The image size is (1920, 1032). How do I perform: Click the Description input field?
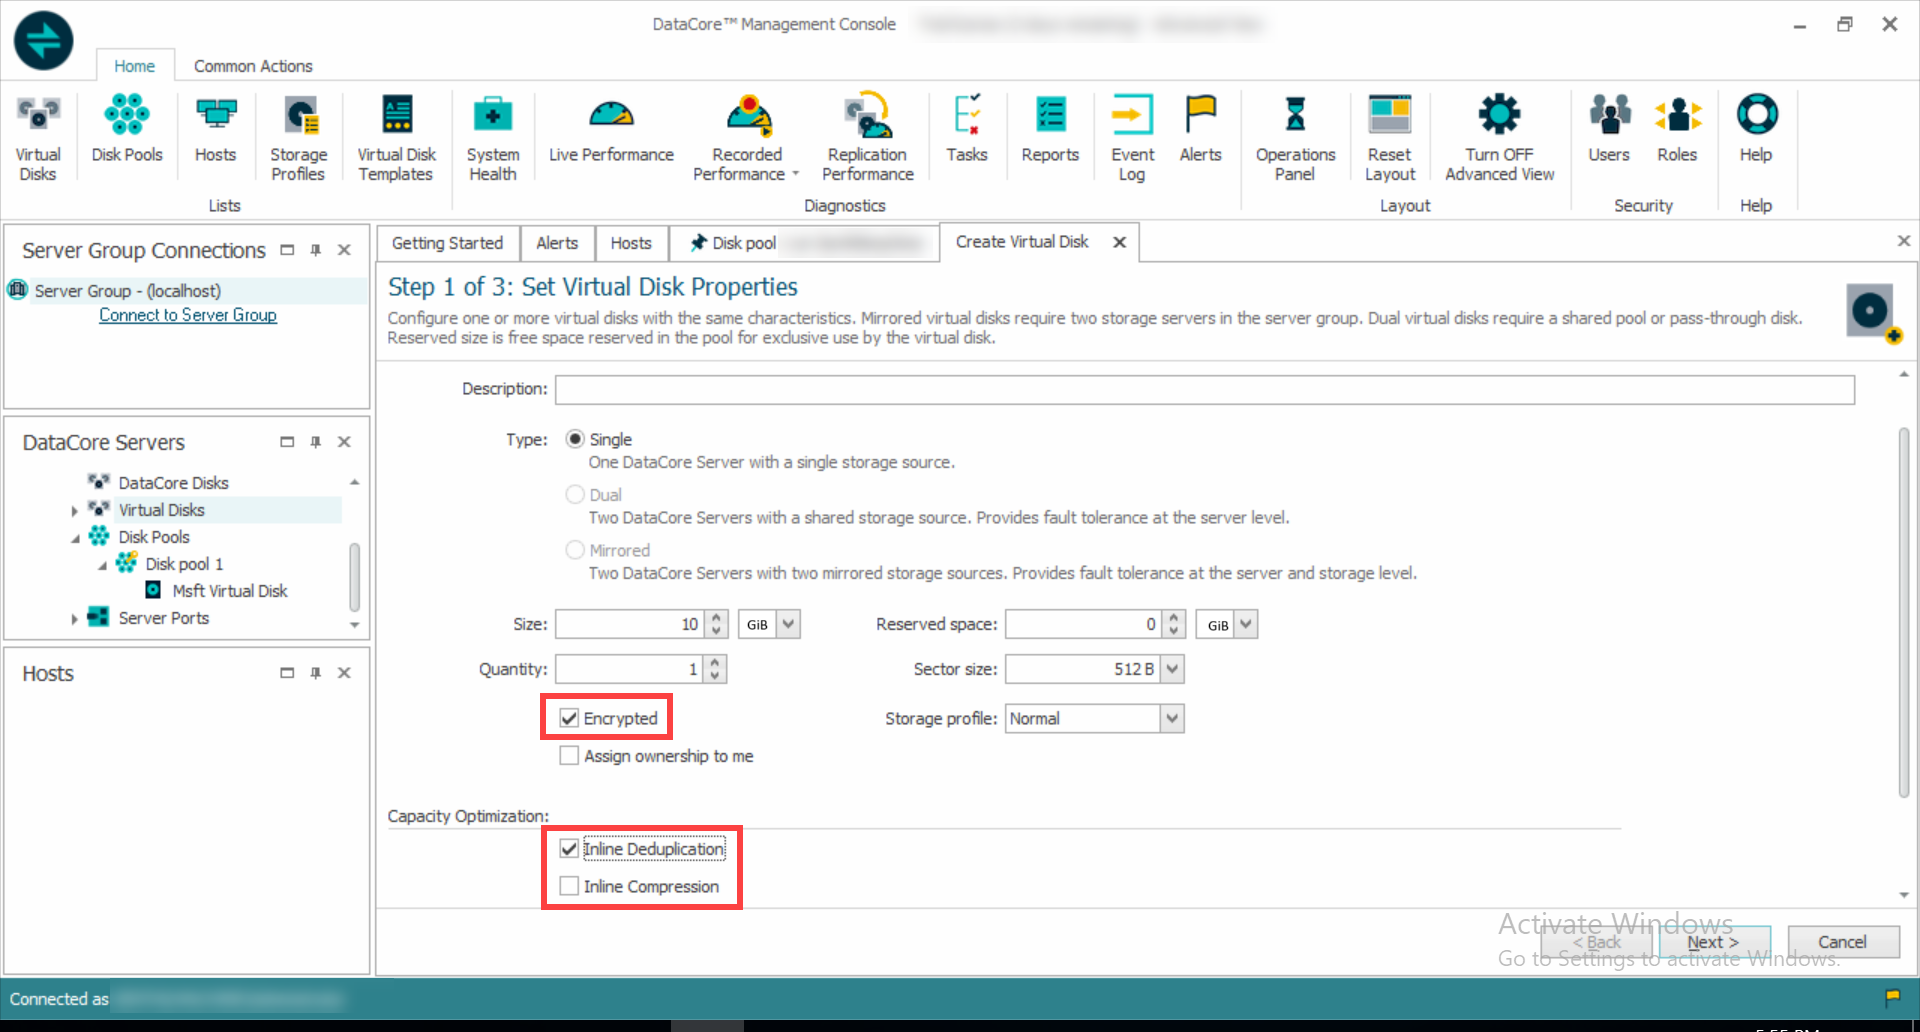1205,389
